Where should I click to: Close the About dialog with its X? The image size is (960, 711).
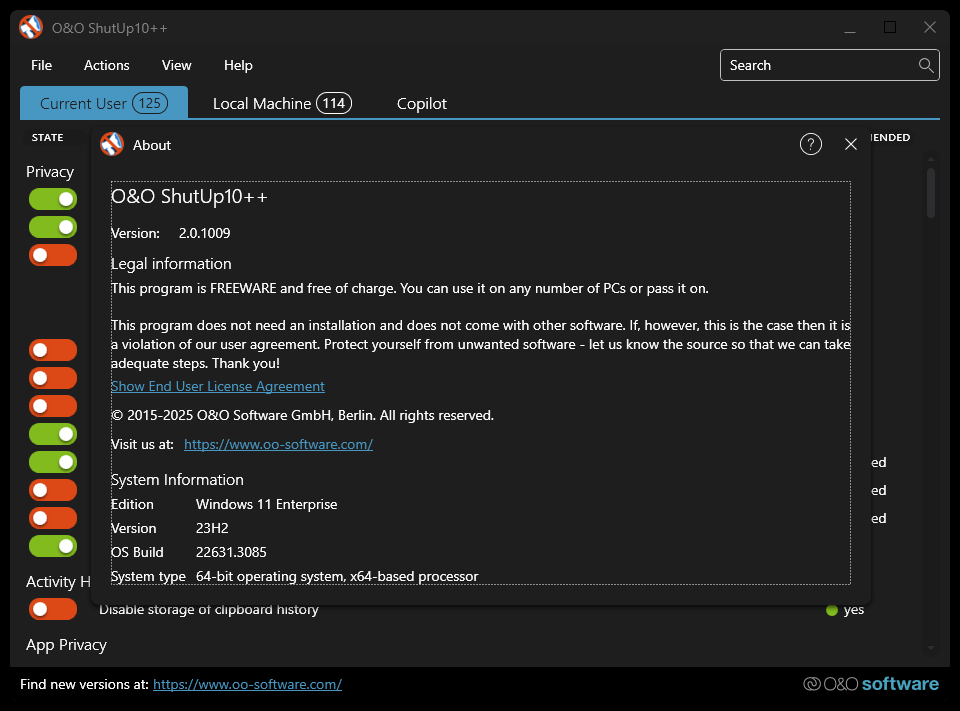coord(850,145)
